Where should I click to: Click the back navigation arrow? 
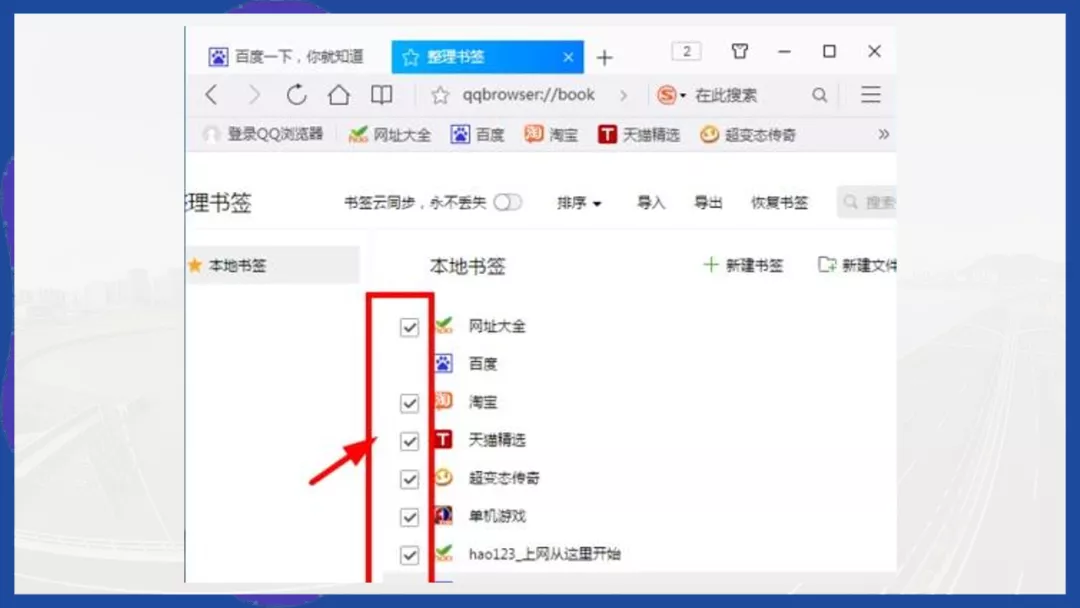[x=211, y=95]
